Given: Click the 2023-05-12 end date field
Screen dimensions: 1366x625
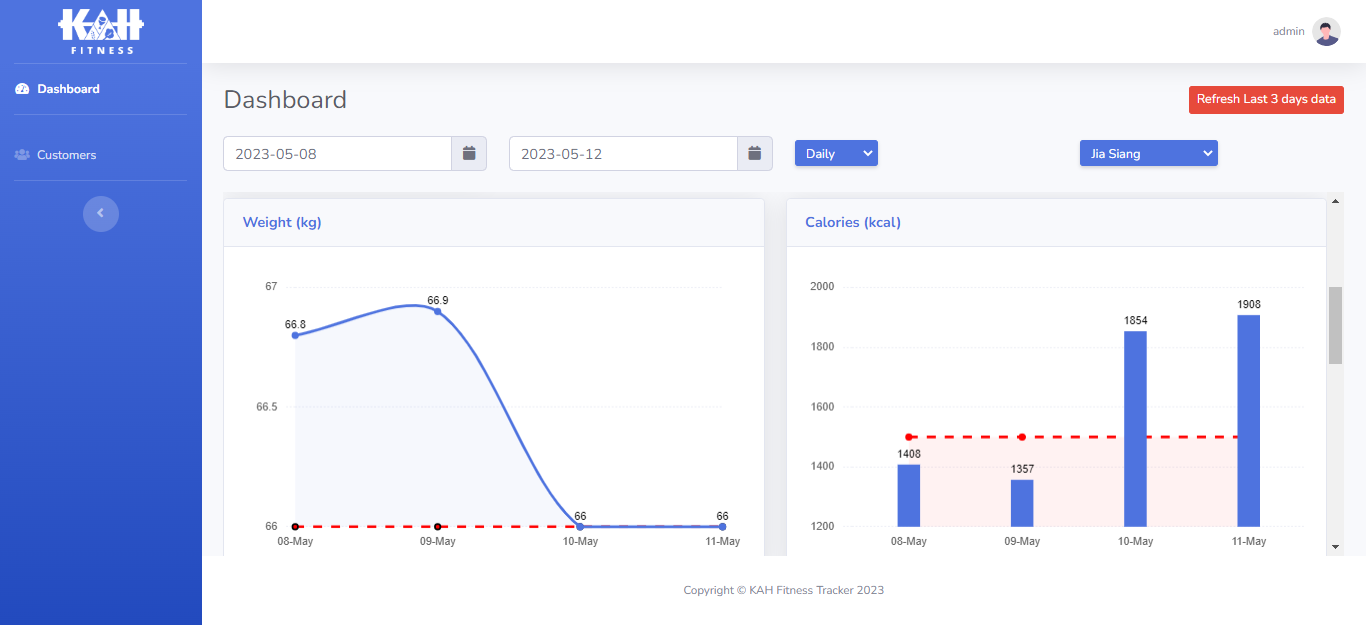Looking at the screenshot, I should point(624,154).
